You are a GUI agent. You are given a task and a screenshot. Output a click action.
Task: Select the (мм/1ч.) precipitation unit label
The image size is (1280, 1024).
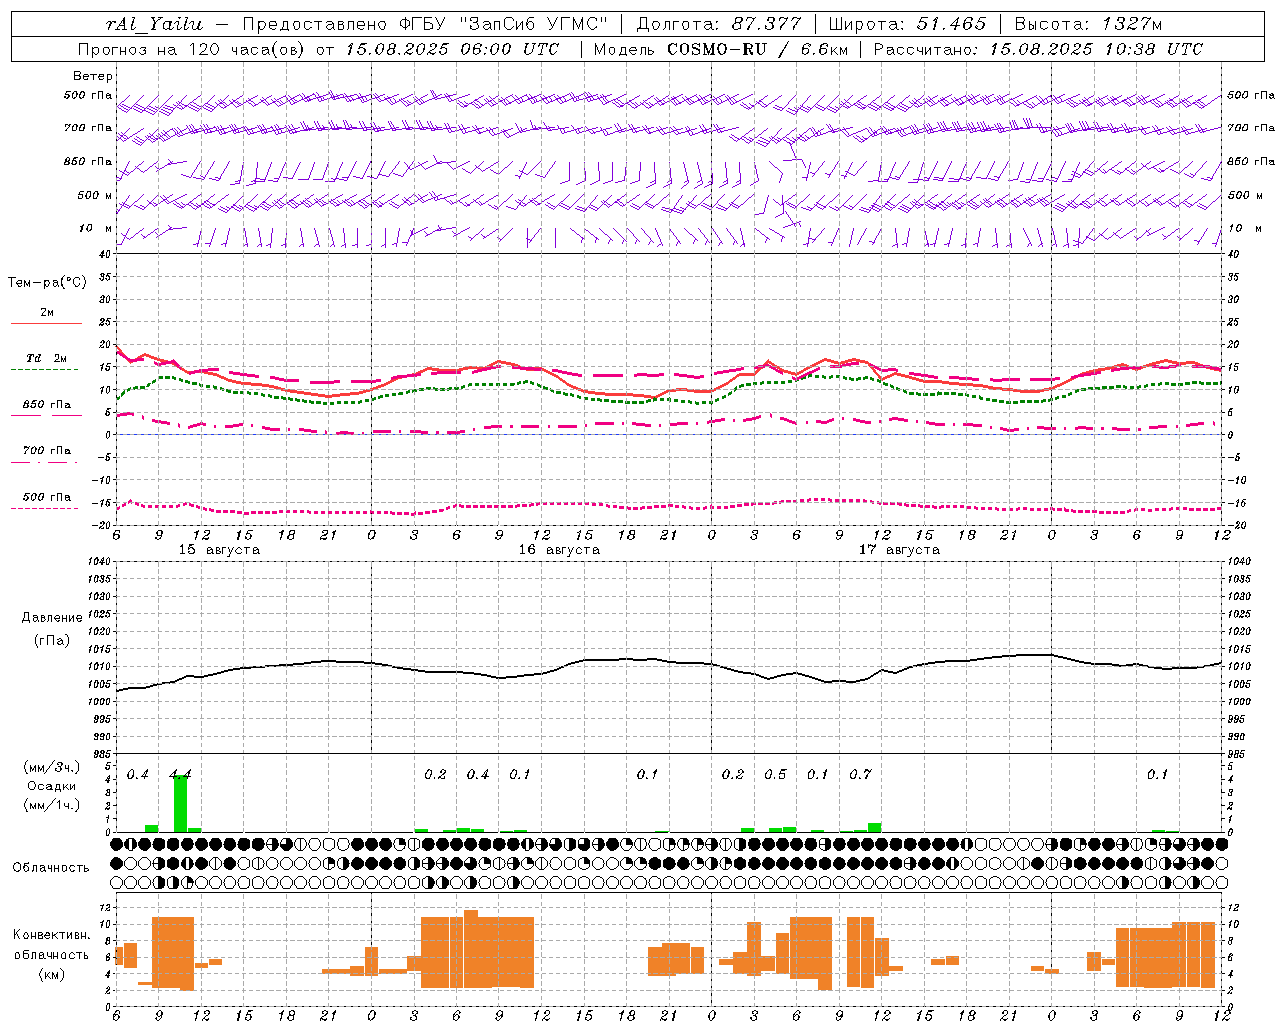pyautogui.click(x=52, y=805)
